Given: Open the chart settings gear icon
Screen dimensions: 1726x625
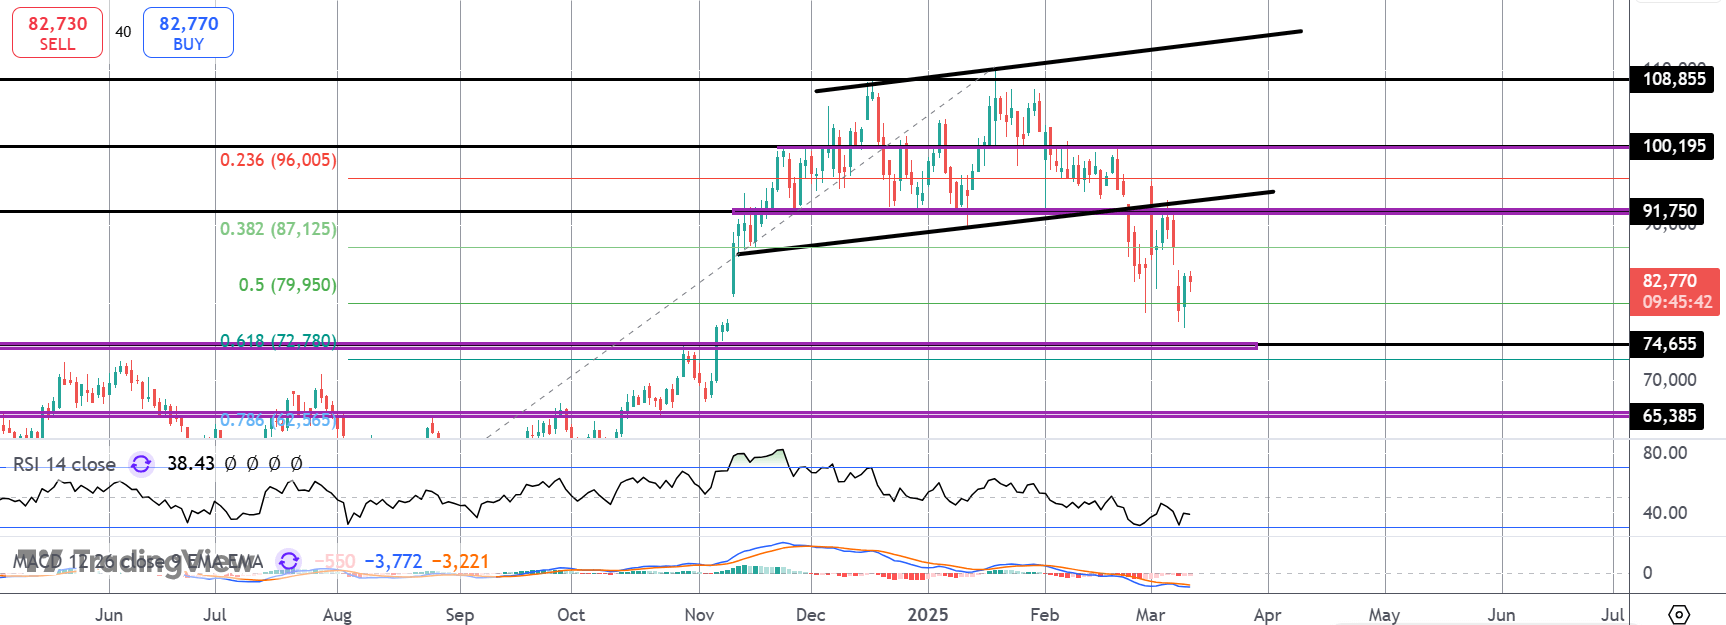Looking at the screenshot, I should pos(1679,614).
